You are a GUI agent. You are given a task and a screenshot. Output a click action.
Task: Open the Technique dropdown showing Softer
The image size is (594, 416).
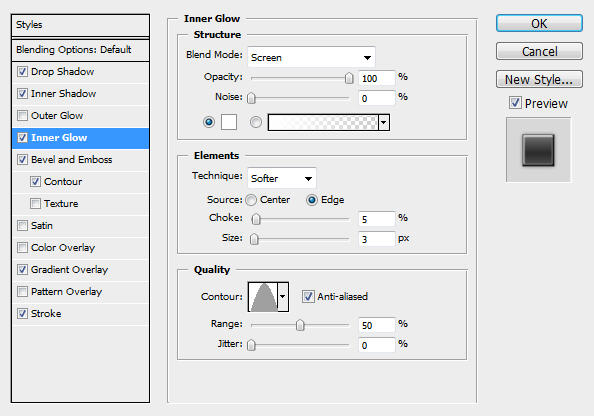pos(282,178)
